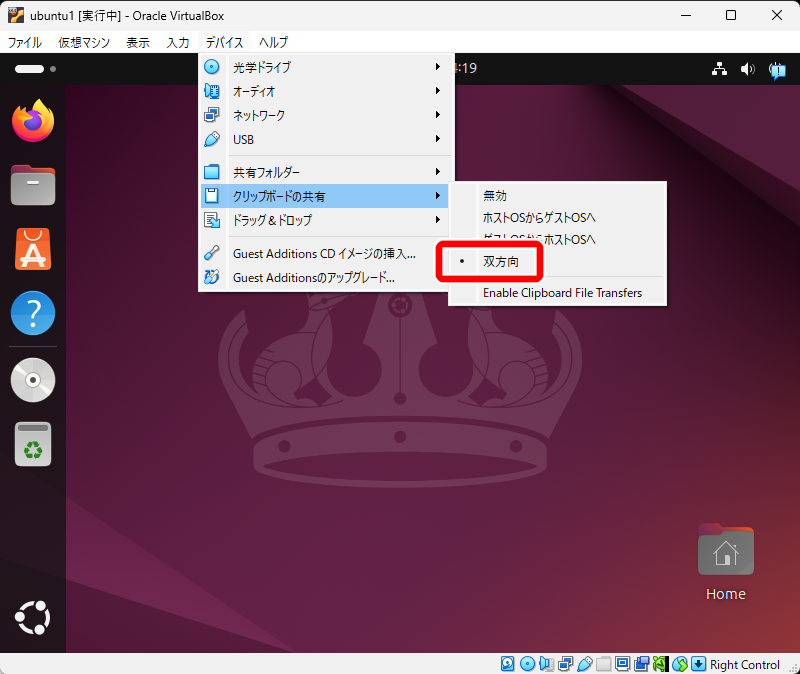The height and width of the screenshot is (674, 800).
Task: Click the power menu icon in top bar
Action: click(777, 70)
